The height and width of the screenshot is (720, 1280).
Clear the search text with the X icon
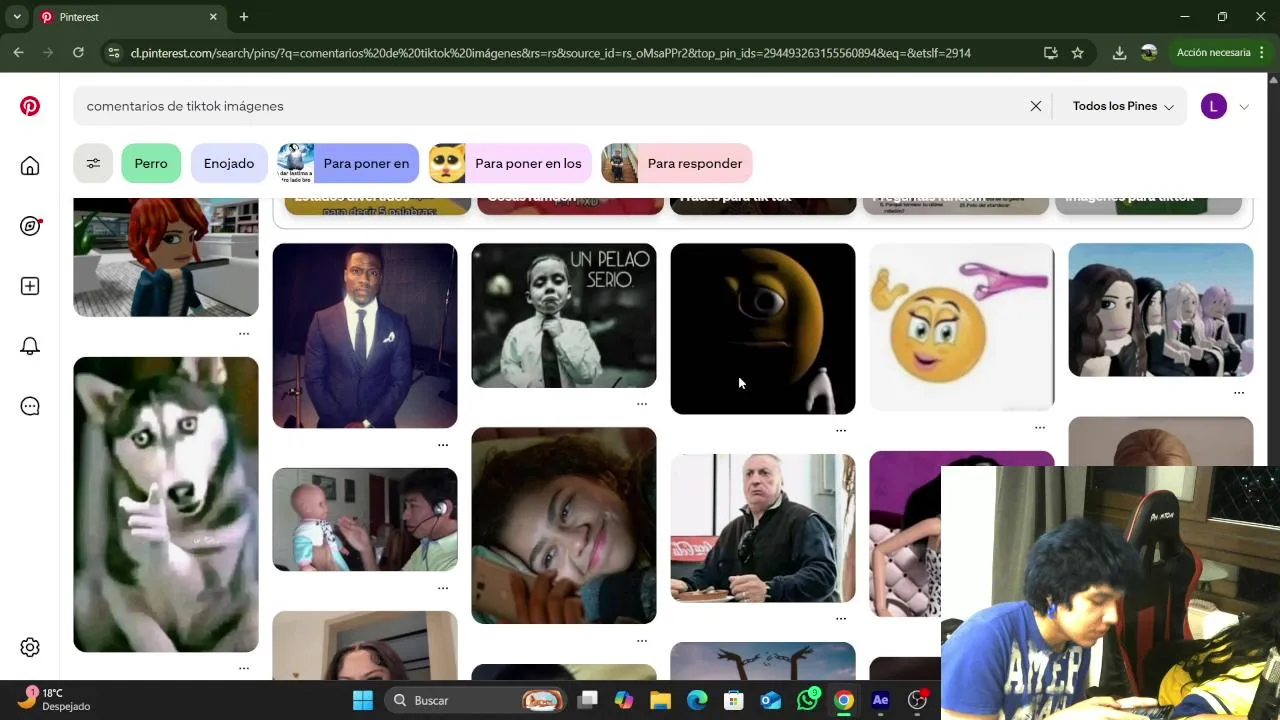pos(1036,106)
